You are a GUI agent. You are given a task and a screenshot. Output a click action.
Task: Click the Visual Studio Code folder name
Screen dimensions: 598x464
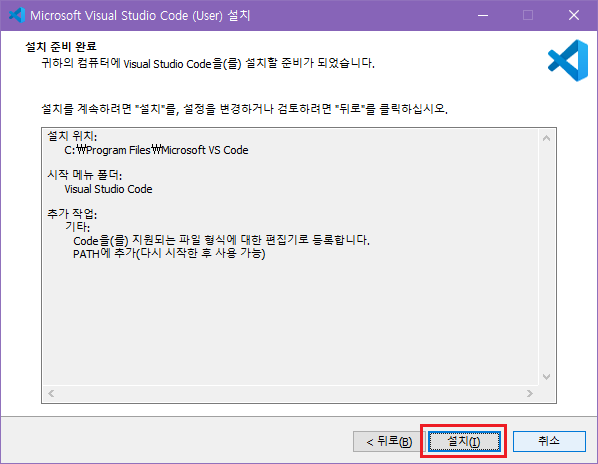[x=108, y=189]
